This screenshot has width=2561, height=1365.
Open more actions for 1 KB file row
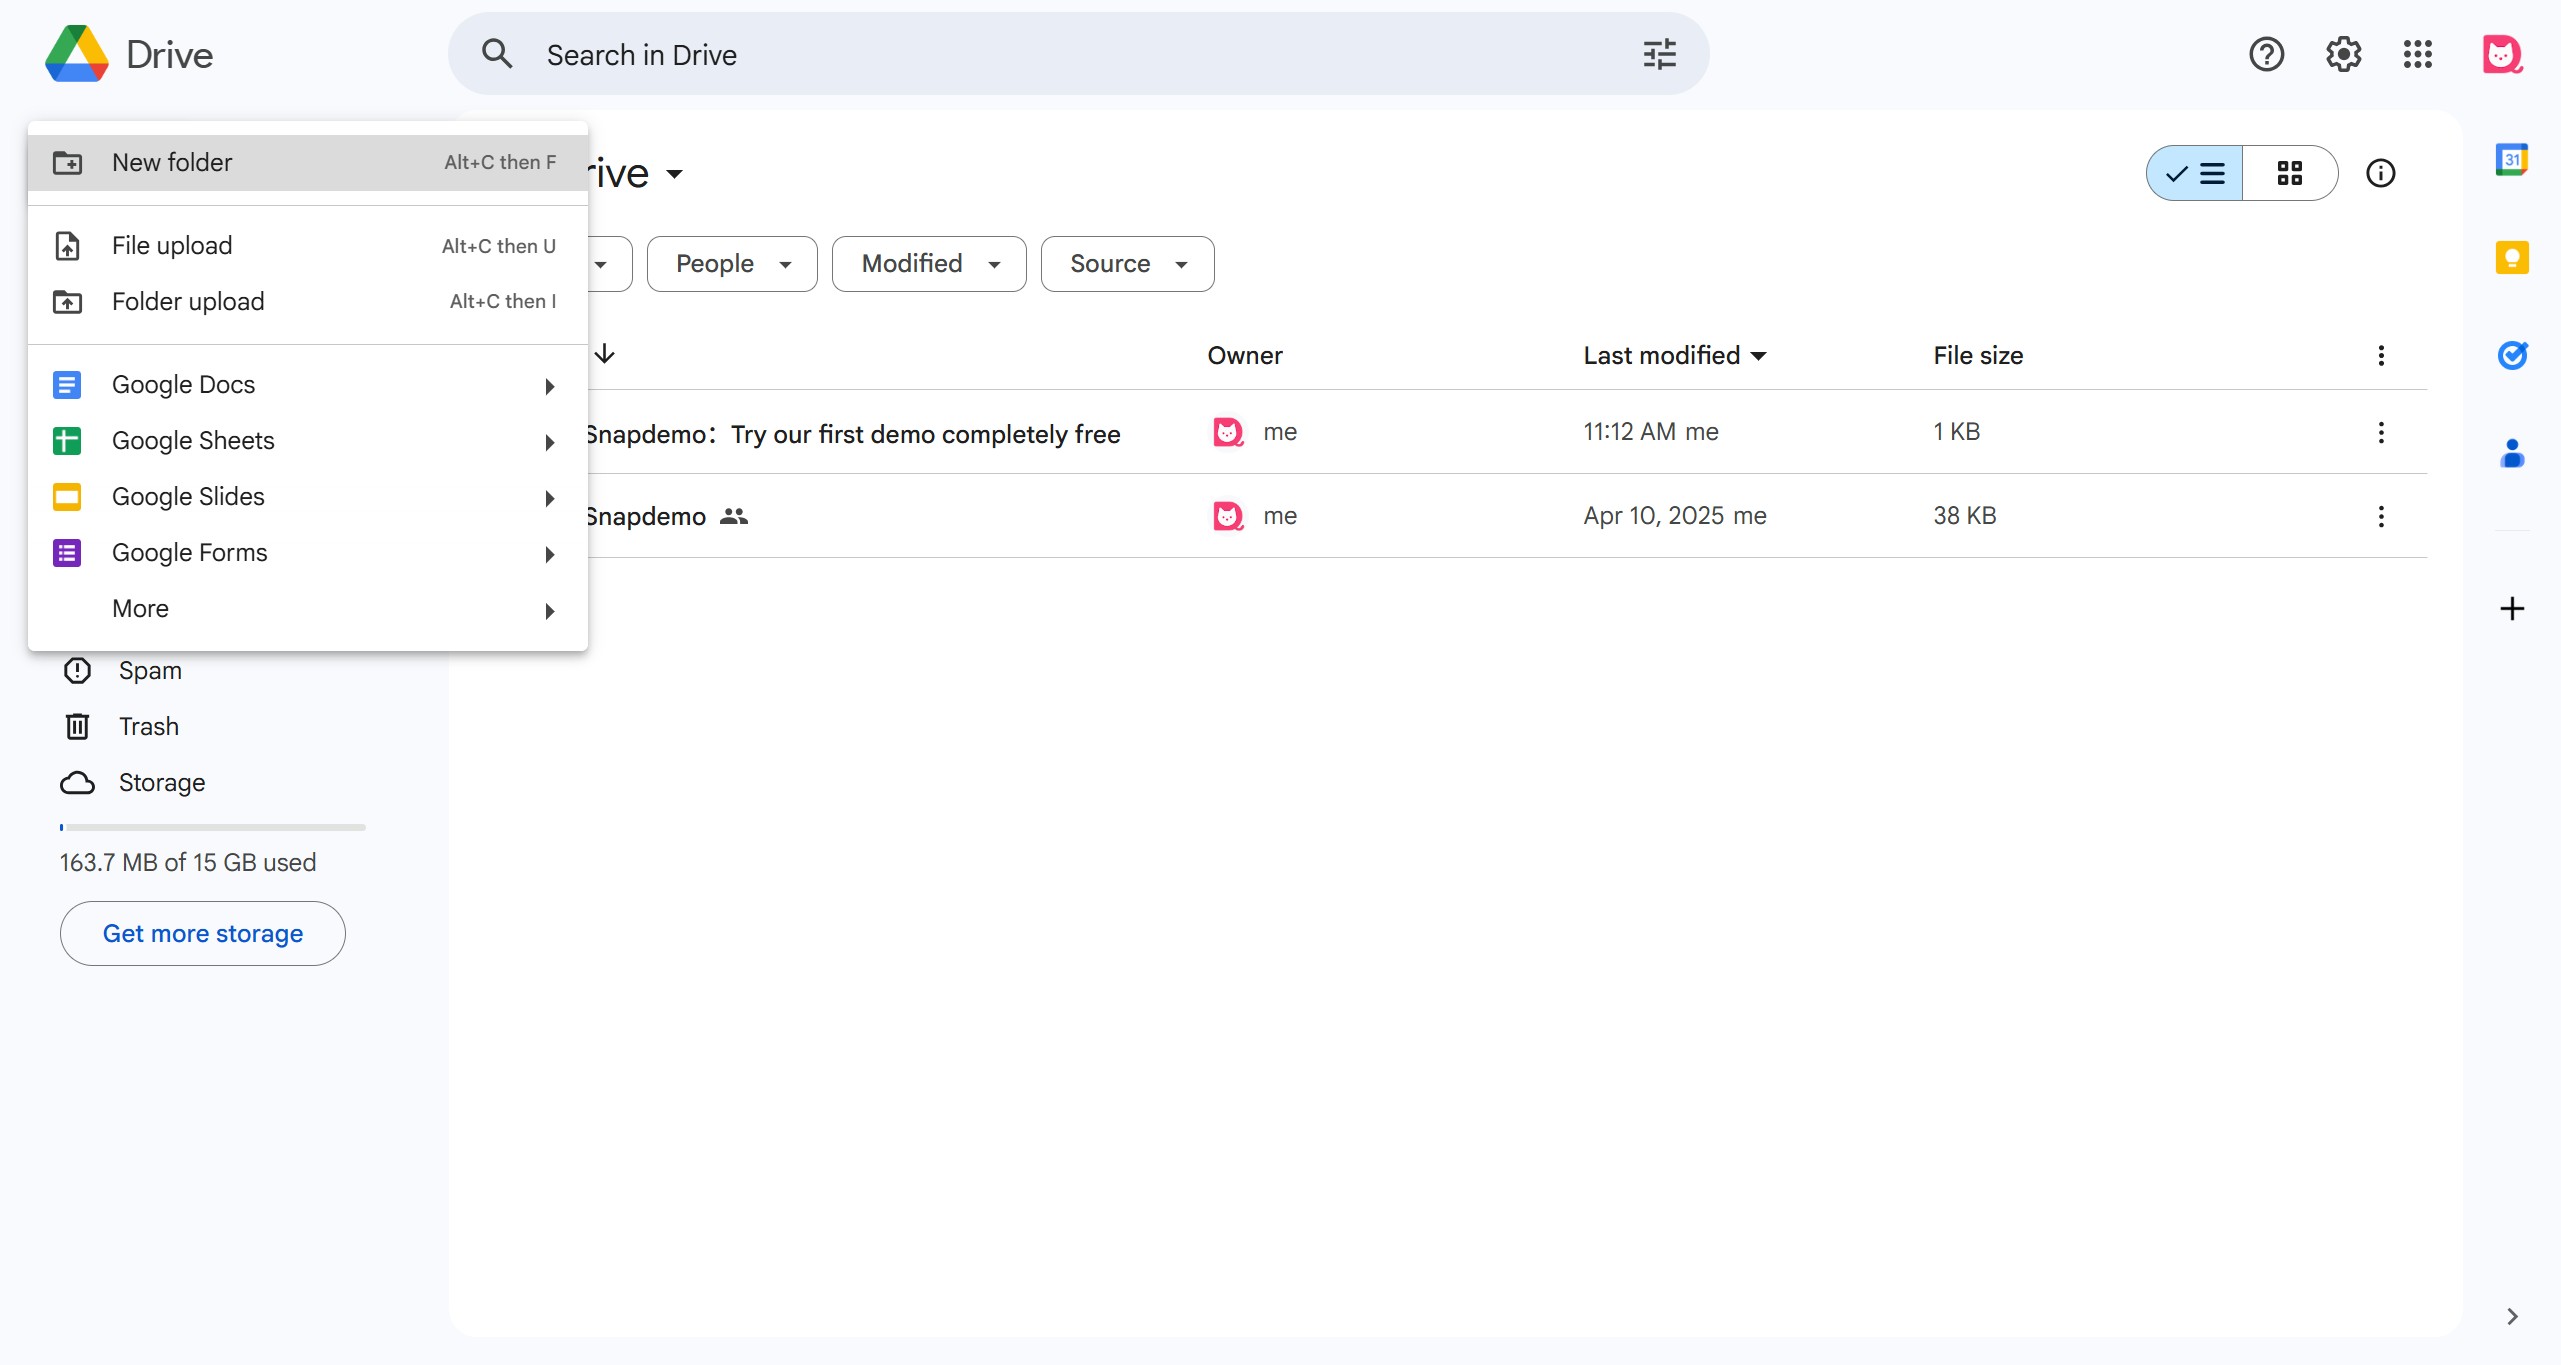click(2380, 432)
